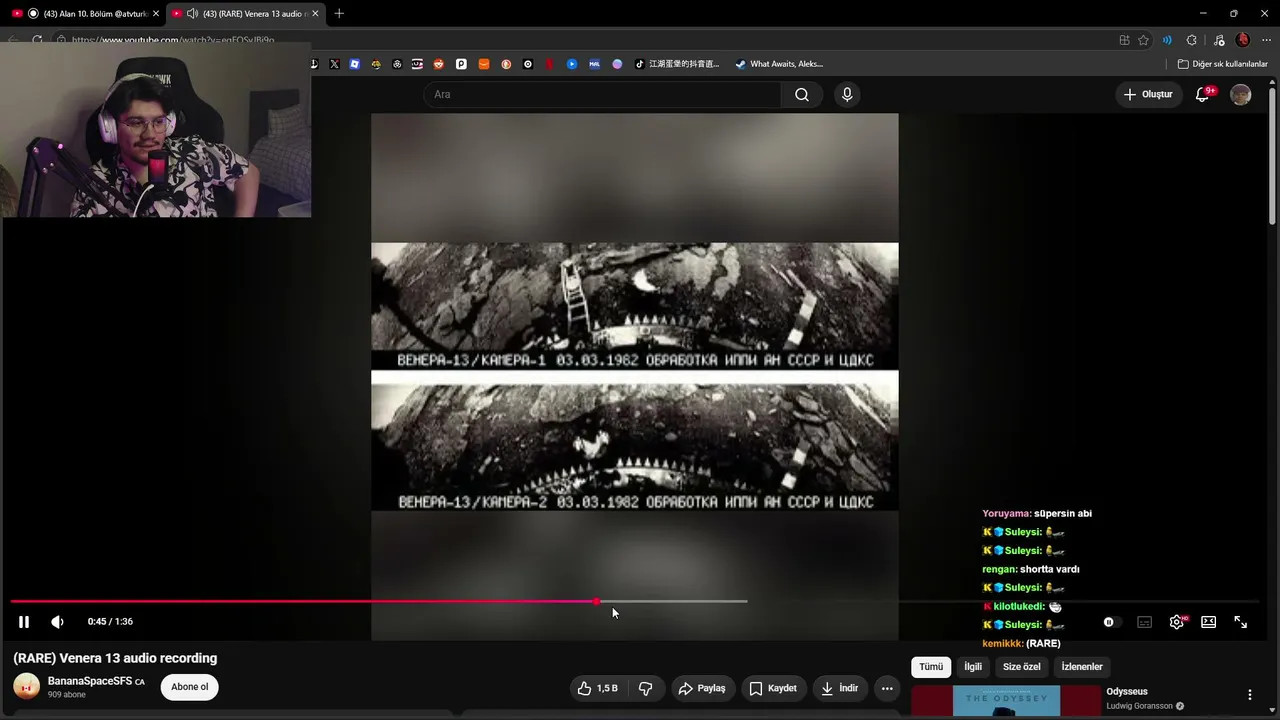Image resolution: width=1280 pixels, height=720 pixels.
Task: Select the Tümü filter chip
Action: (931, 667)
